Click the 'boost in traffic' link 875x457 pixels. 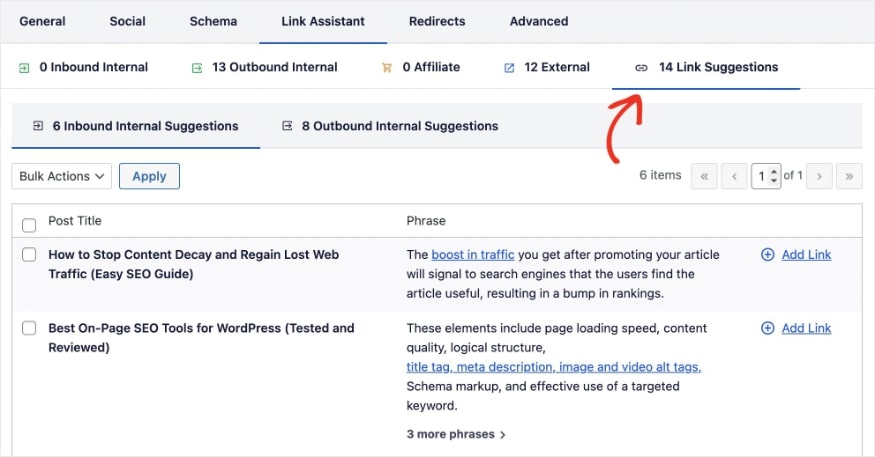click(x=473, y=254)
